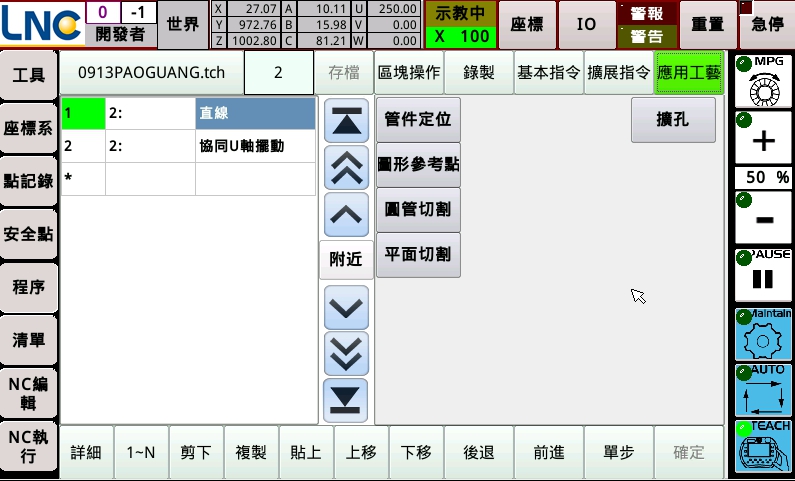This screenshot has height=481, width=795.
Task: Click the 重置 reset button
Action: click(x=708, y=24)
